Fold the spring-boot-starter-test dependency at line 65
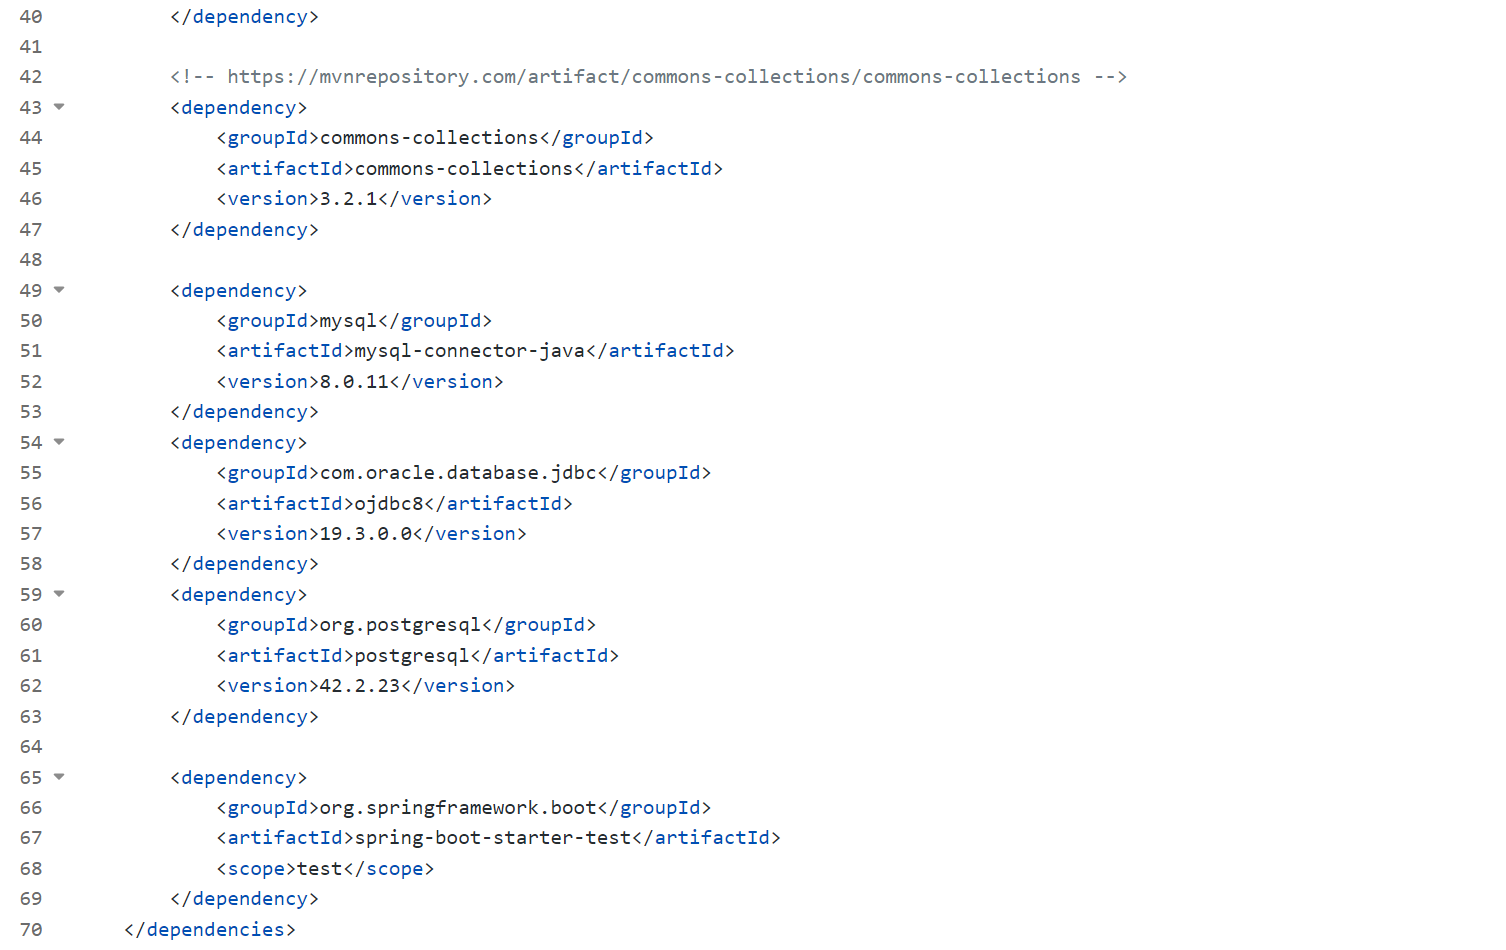1506x950 pixels. (59, 777)
